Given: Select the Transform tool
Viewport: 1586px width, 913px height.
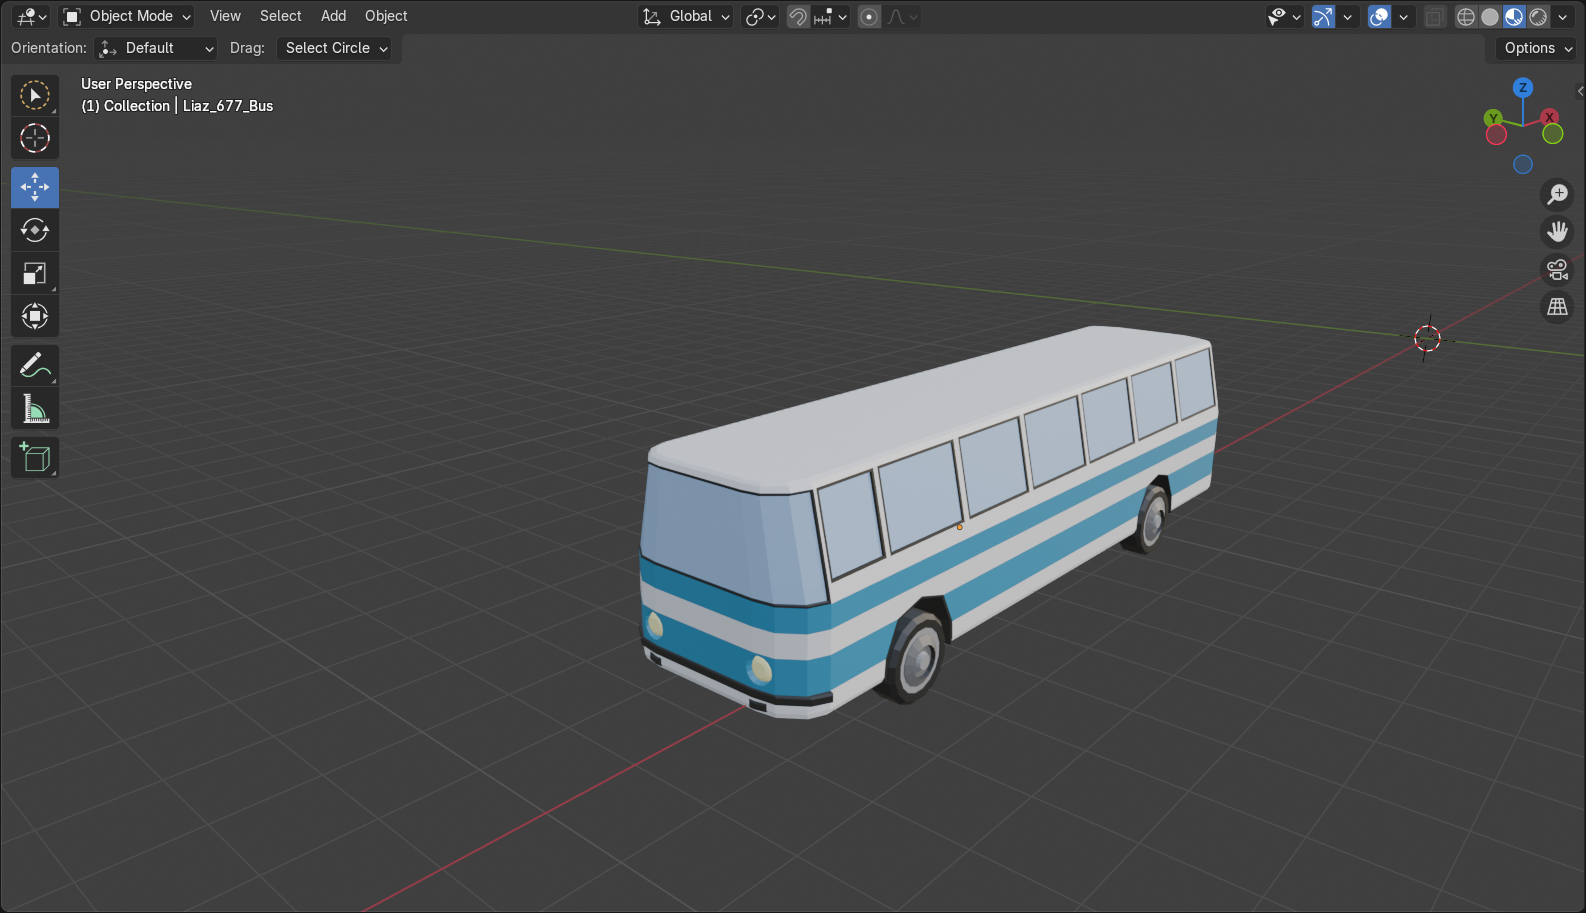Looking at the screenshot, I should (35, 316).
